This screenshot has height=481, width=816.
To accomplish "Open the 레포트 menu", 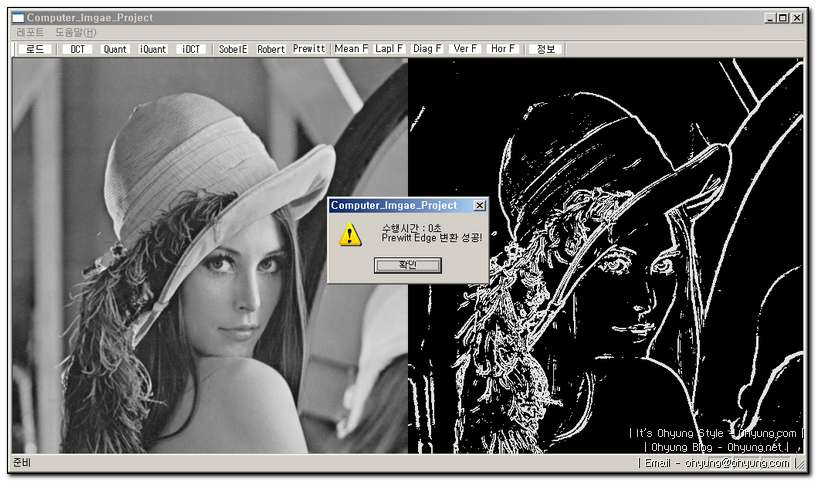I will (x=30, y=32).
